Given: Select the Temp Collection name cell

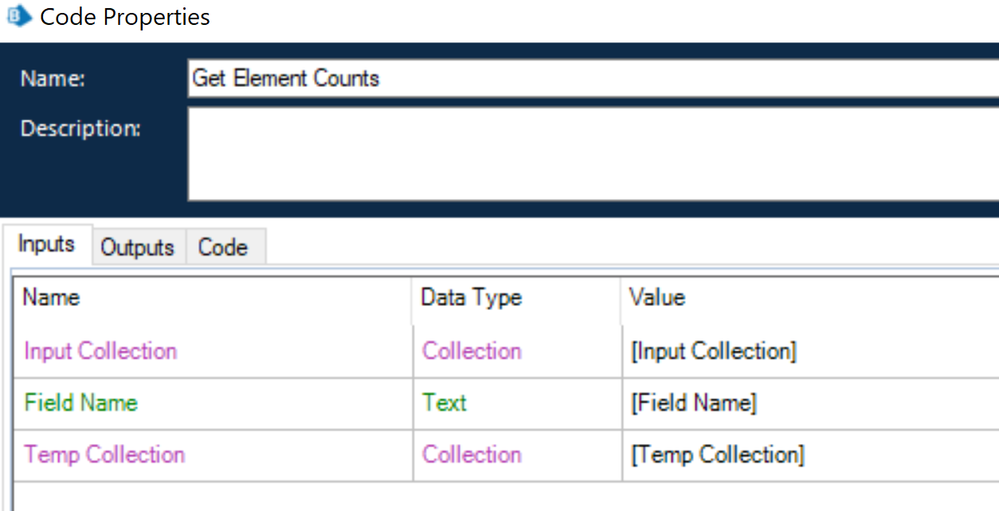Looking at the screenshot, I should click(x=105, y=454).
